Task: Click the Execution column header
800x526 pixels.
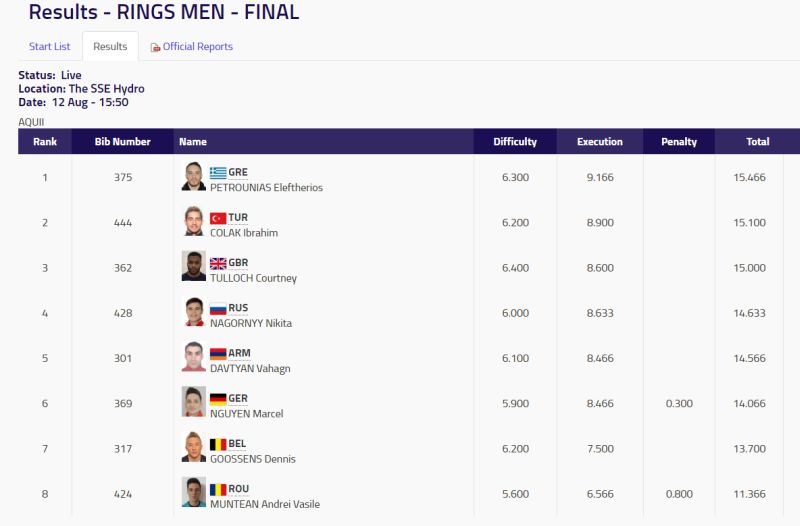Action: [x=599, y=142]
